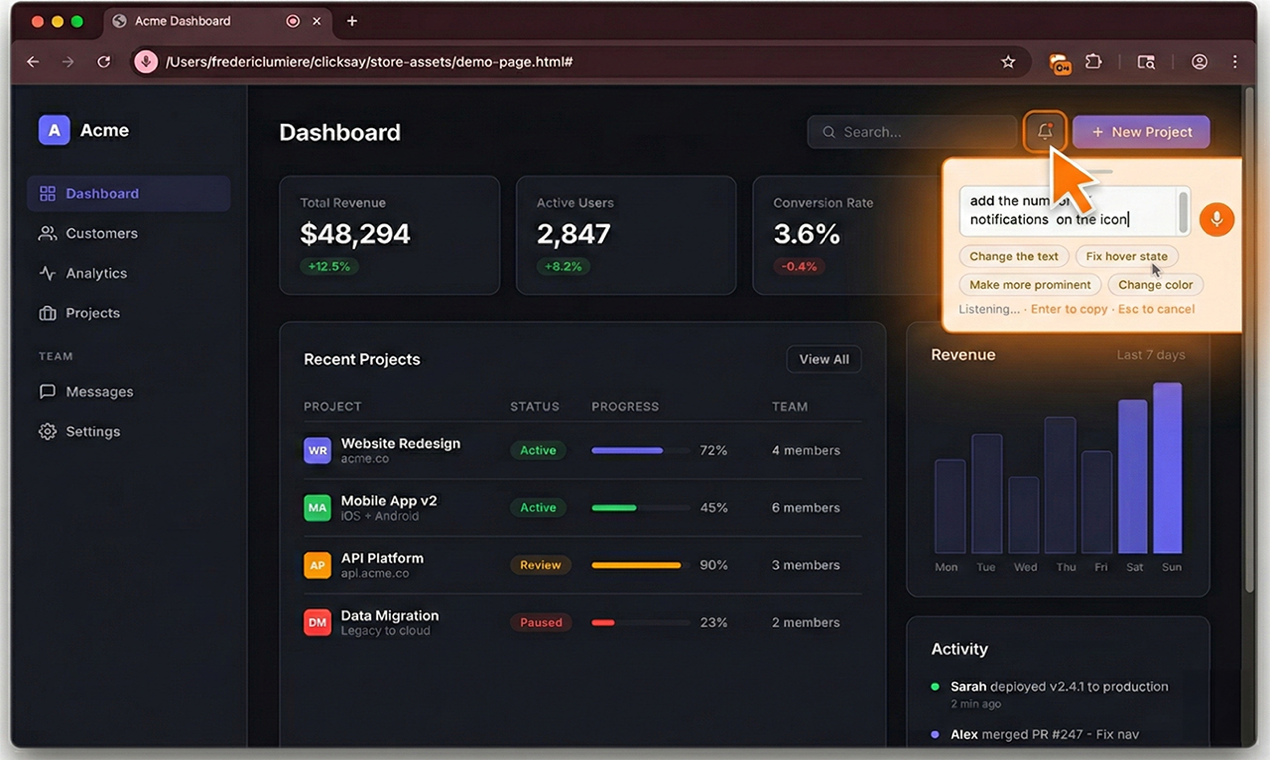The image size is (1270, 760).
Task: Open Customers via the people icon
Action: tap(47, 233)
